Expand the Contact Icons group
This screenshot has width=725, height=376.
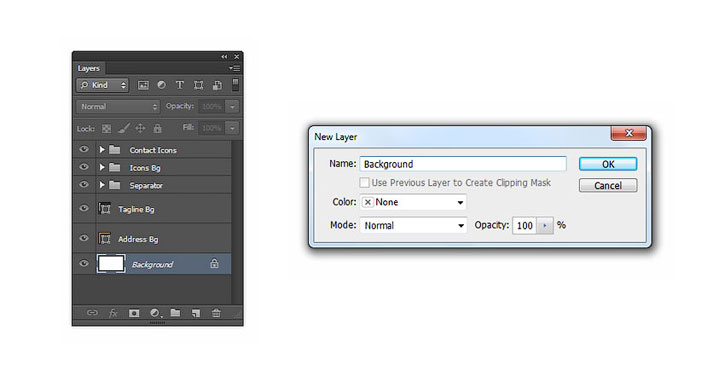[x=102, y=150]
